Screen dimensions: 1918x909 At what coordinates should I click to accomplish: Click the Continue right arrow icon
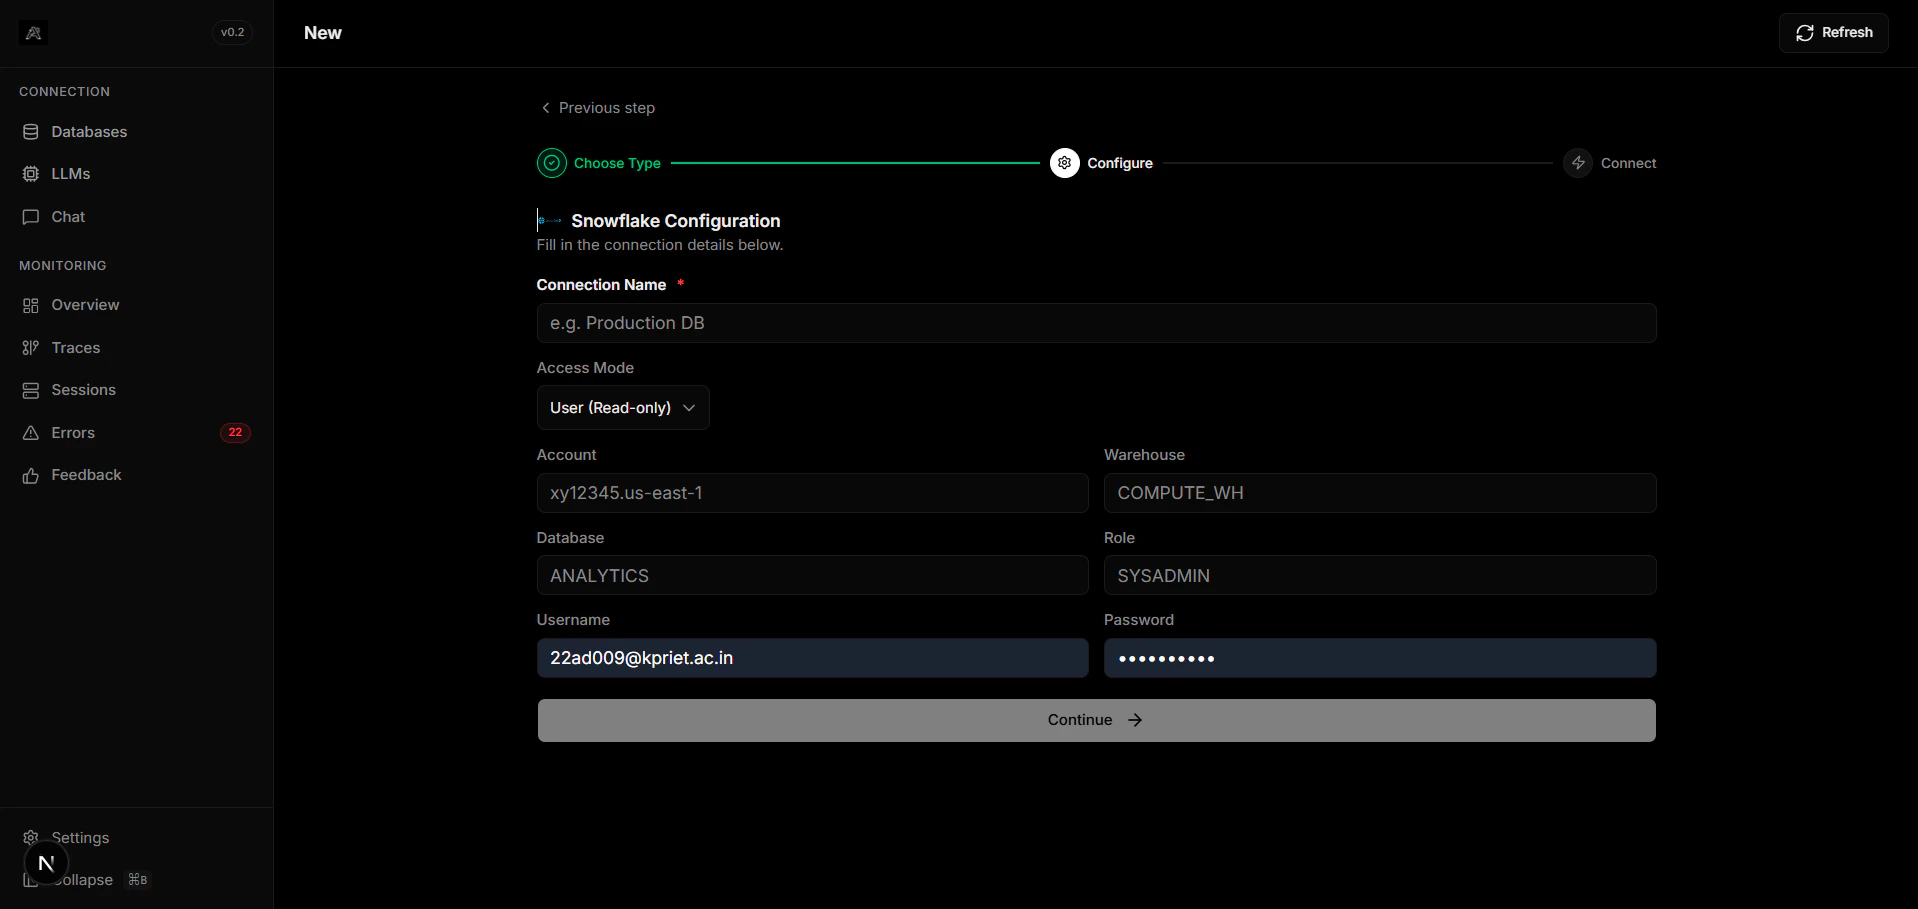coord(1135,720)
